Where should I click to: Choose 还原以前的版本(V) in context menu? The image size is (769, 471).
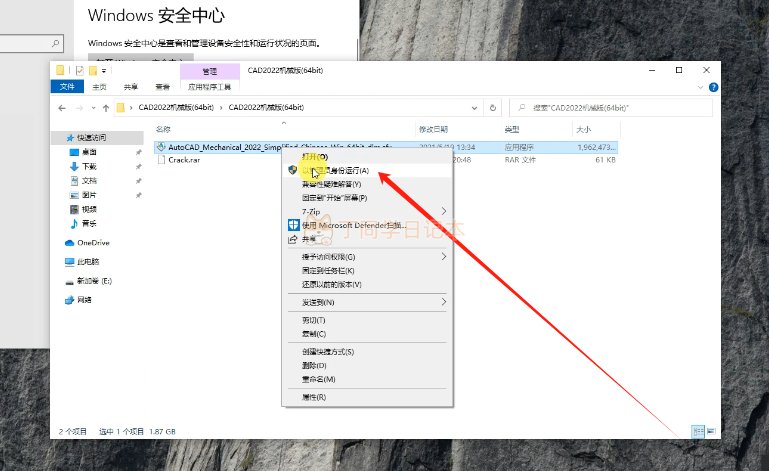pyautogui.click(x=367, y=284)
